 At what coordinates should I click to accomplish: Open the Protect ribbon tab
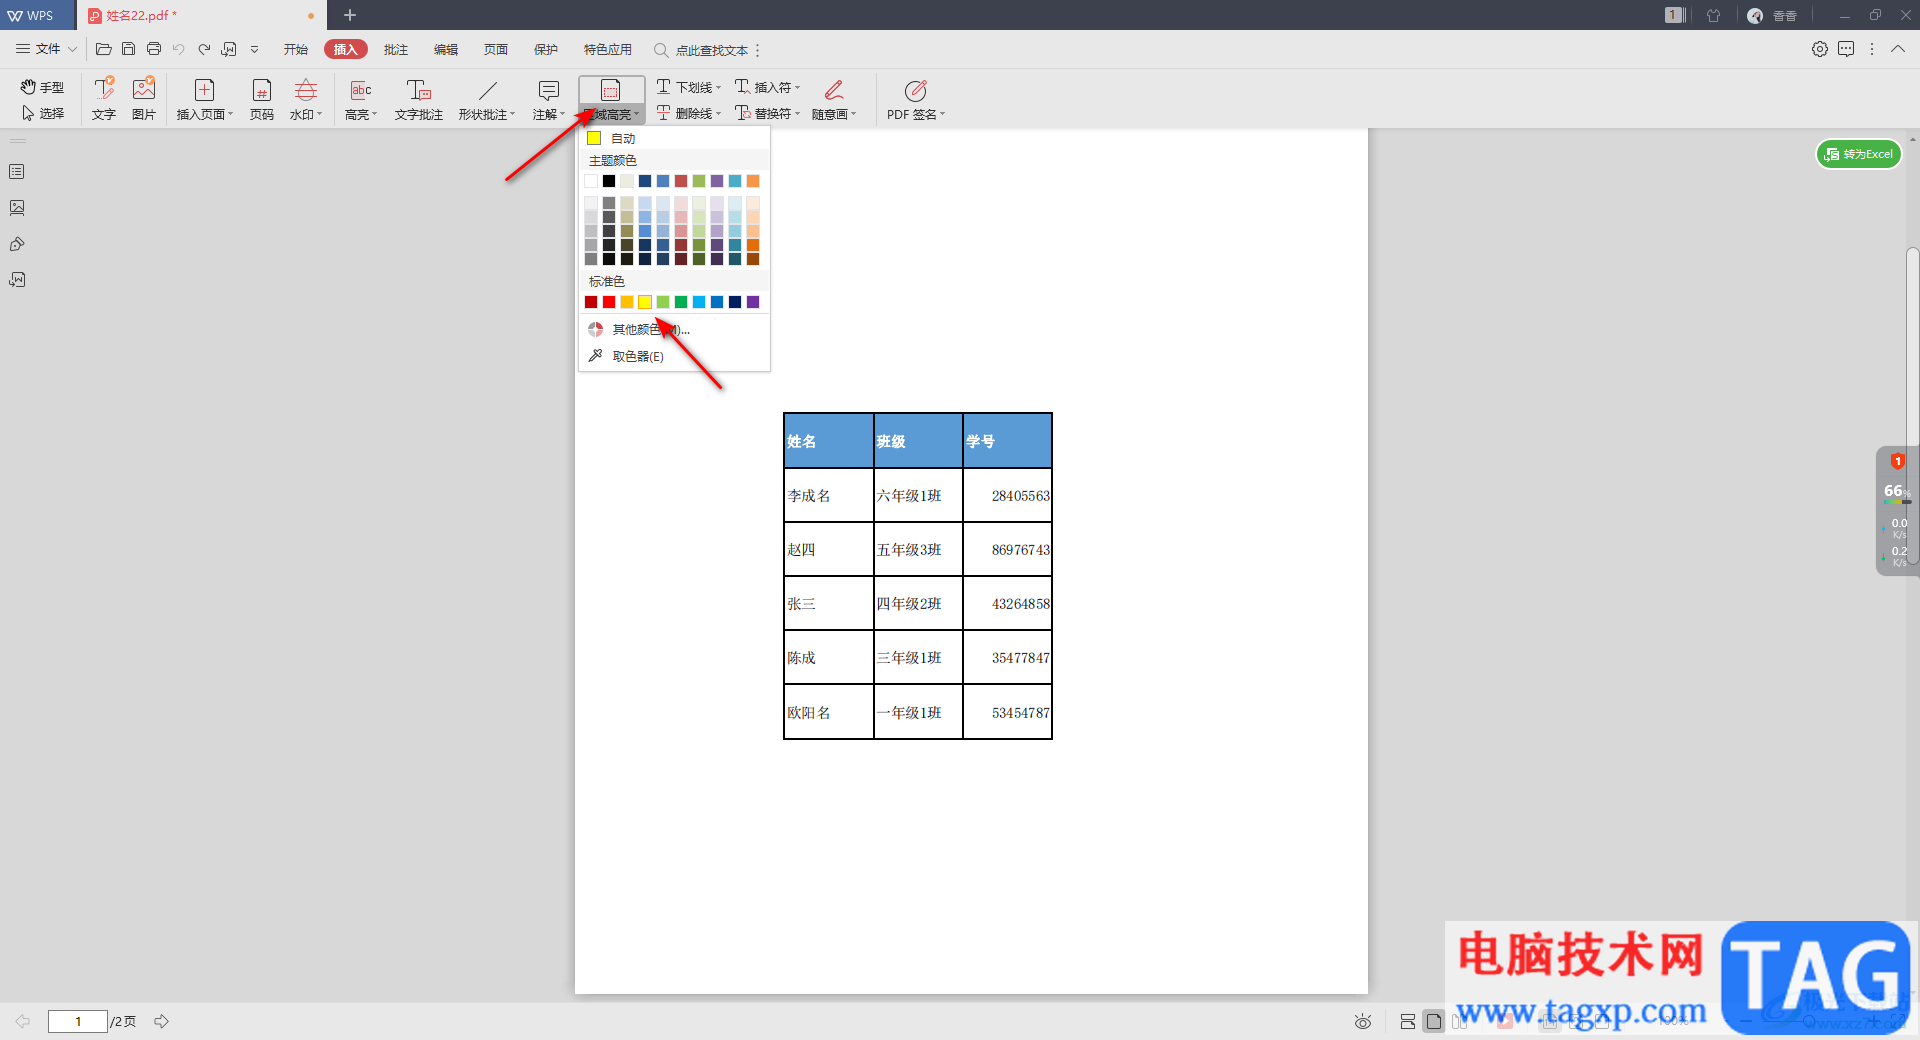coord(546,49)
